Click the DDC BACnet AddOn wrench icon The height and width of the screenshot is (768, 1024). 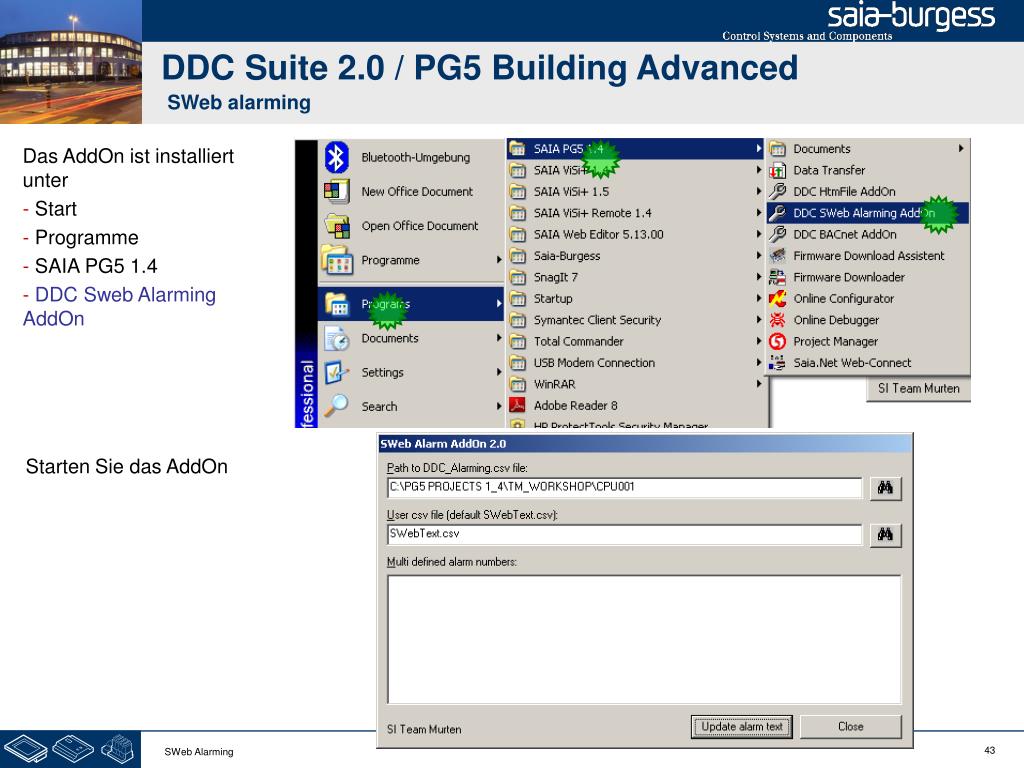[x=777, y=234]
